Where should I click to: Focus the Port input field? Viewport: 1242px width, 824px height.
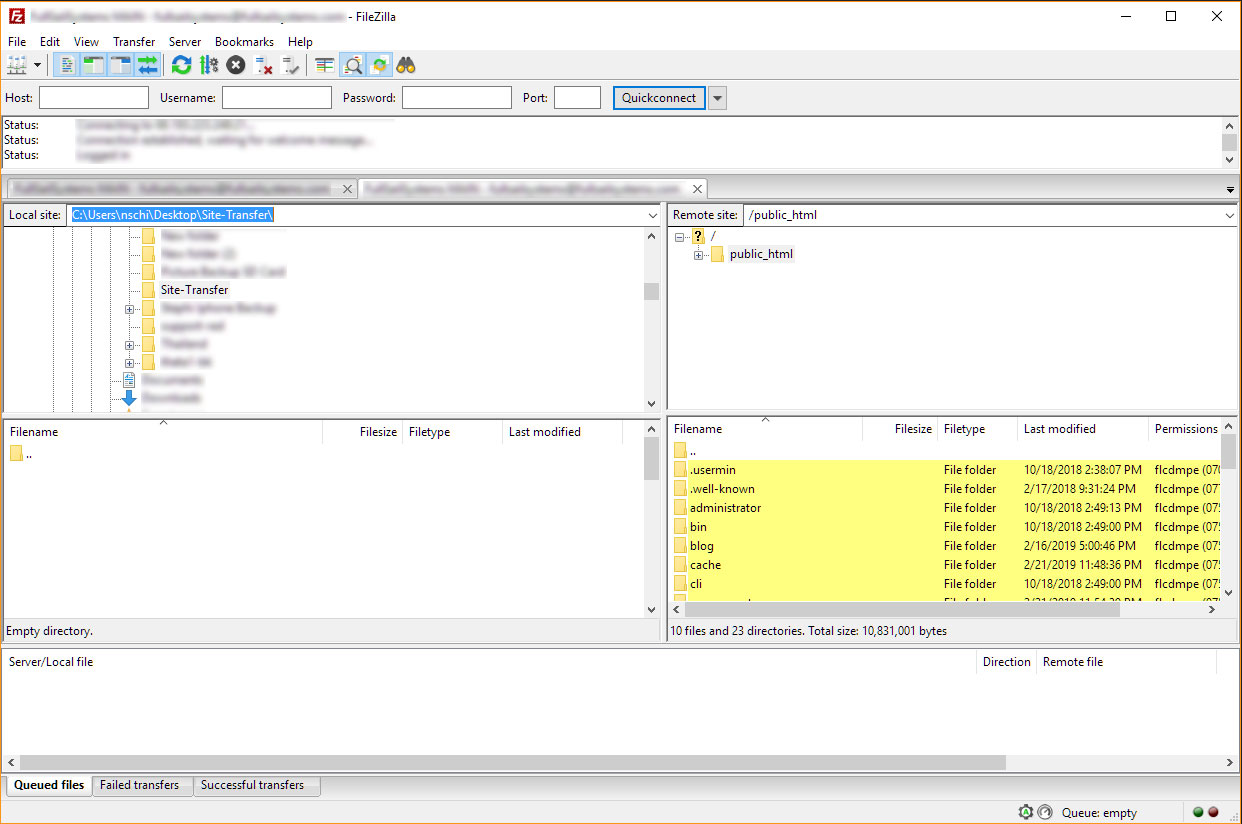[x=577, y=98]
